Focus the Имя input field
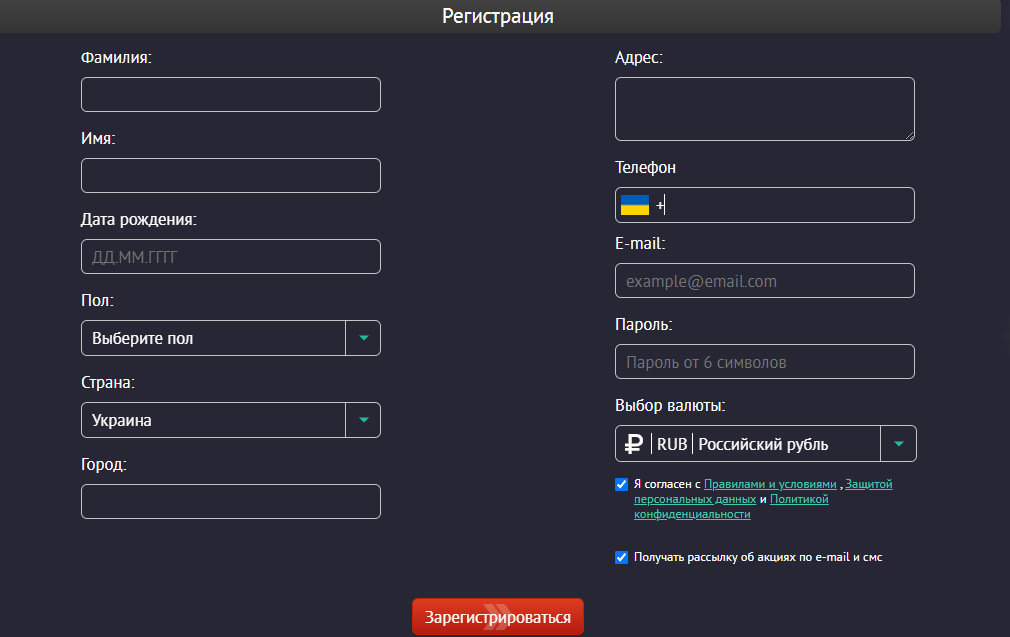Image resolution: width=1010 pixels, height=637 pixels. click(x=231, y=175)
